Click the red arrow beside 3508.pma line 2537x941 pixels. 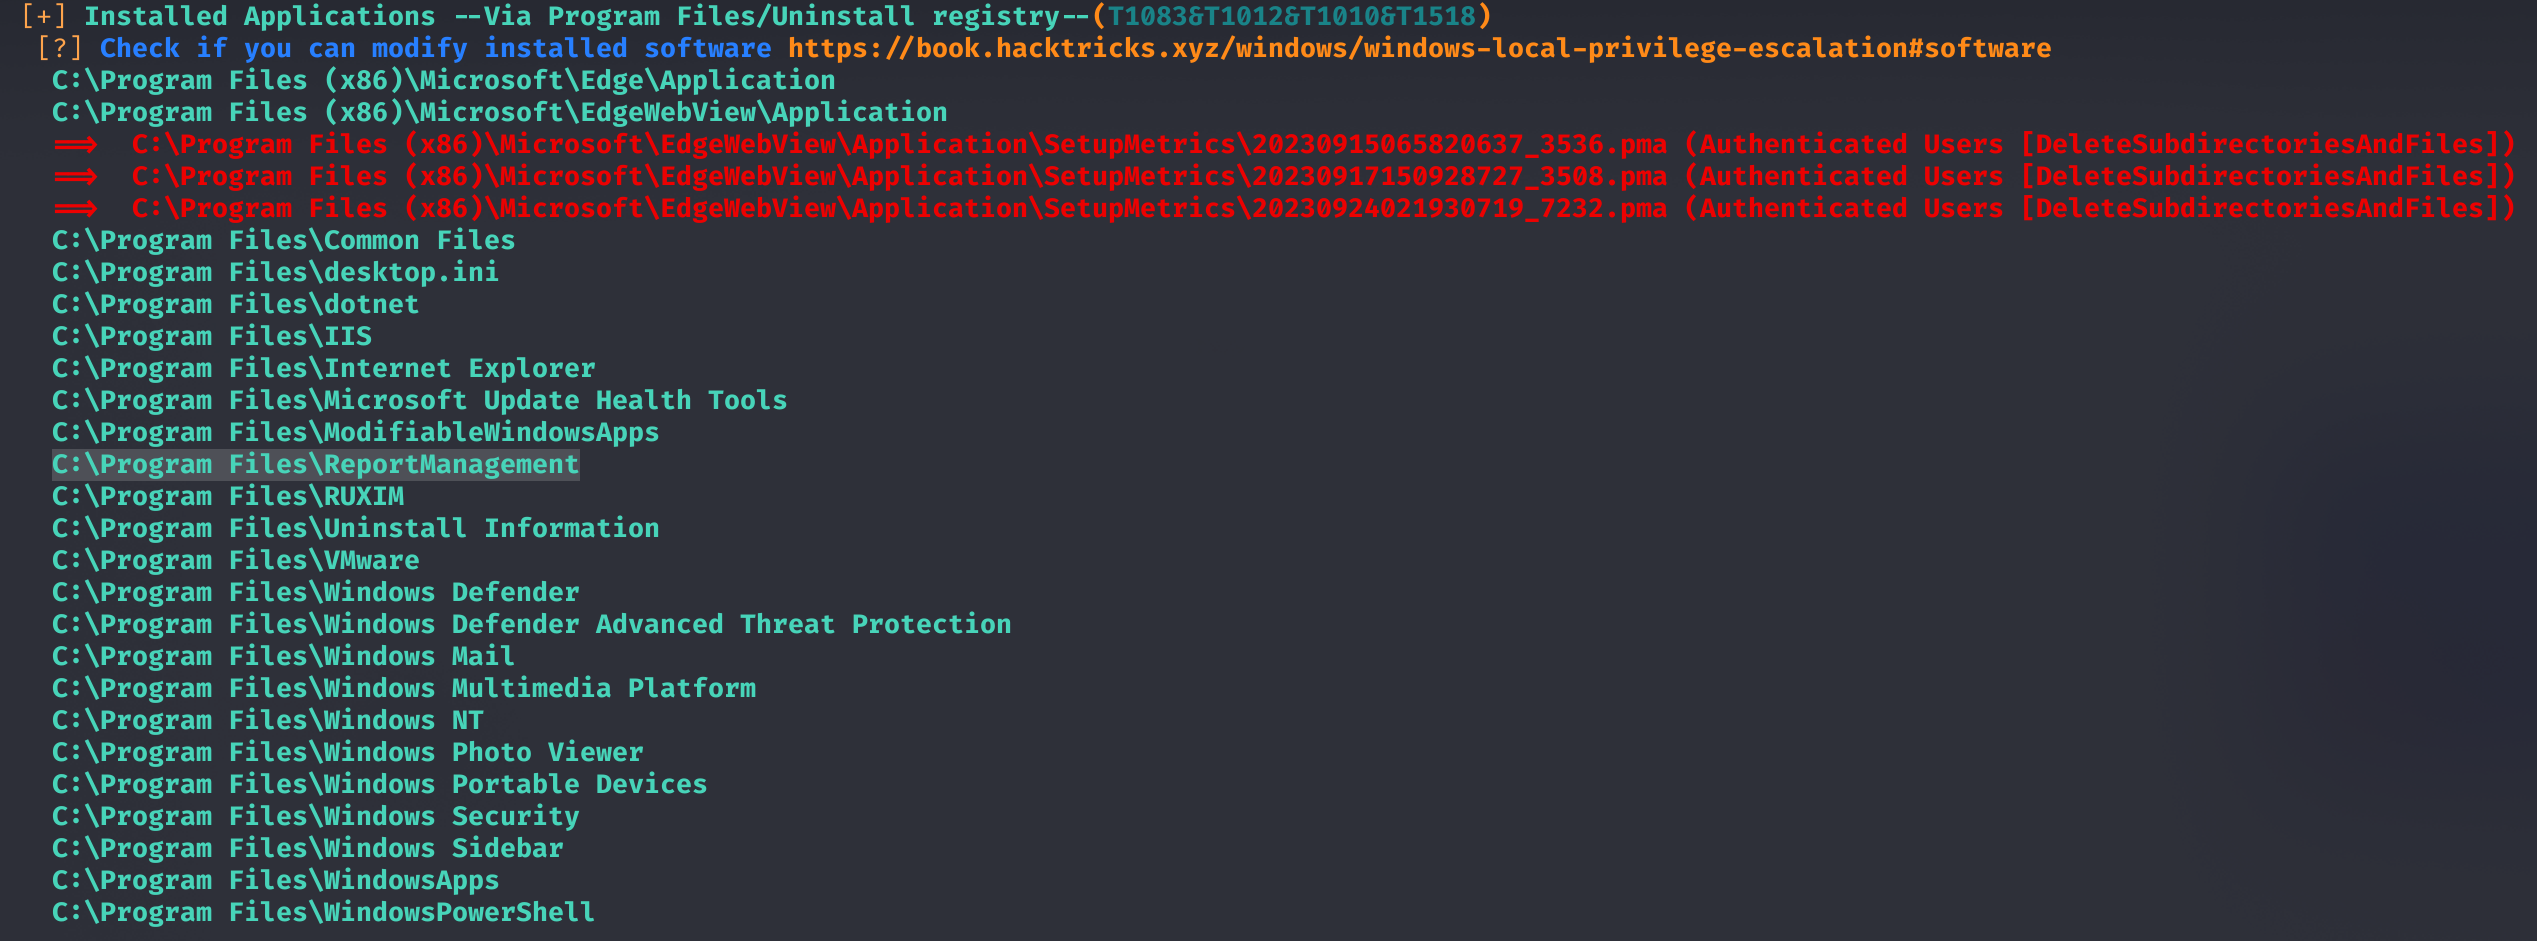click(x=76, y=177)
